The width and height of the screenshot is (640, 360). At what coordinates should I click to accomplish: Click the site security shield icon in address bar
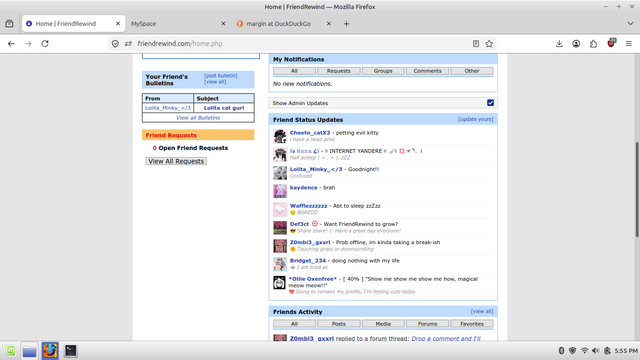tap(115, 44)
